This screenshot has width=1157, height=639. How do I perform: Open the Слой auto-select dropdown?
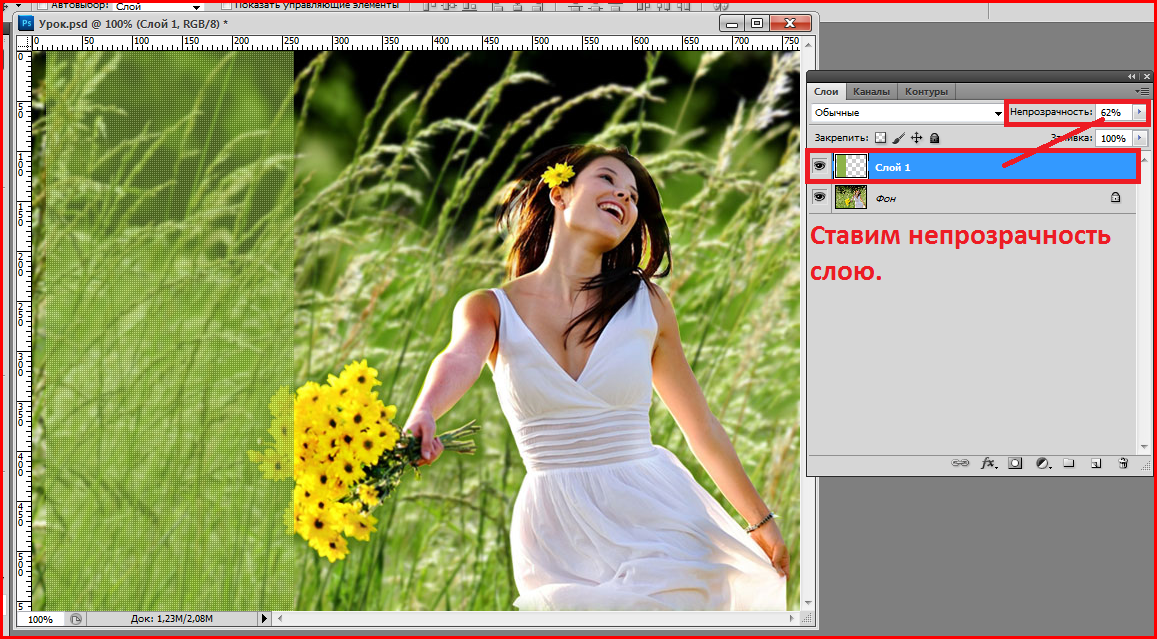(x=159, y=5)
